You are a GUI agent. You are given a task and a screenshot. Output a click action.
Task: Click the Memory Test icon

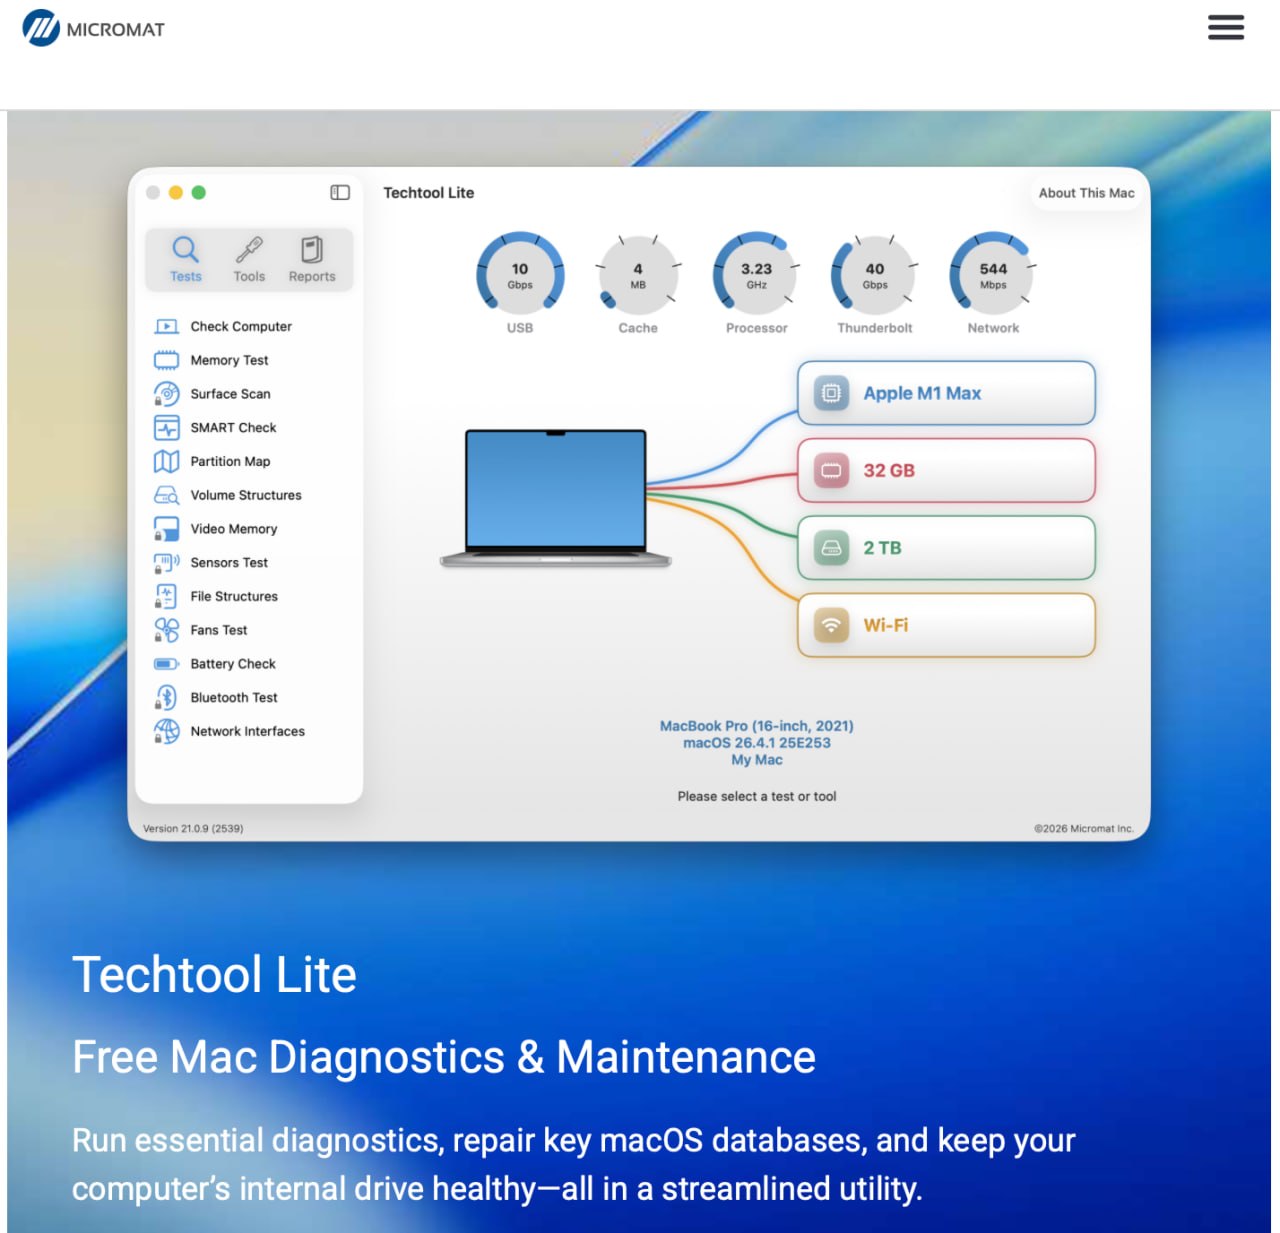pyautogui.click(x=167, y=360)
